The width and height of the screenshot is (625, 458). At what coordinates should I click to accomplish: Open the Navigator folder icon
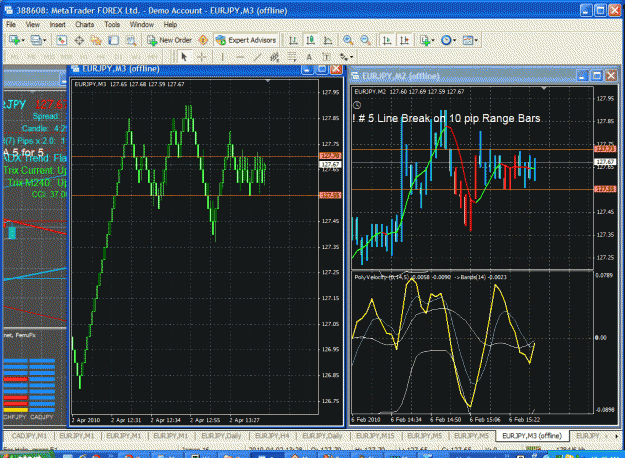click(96, 40)
